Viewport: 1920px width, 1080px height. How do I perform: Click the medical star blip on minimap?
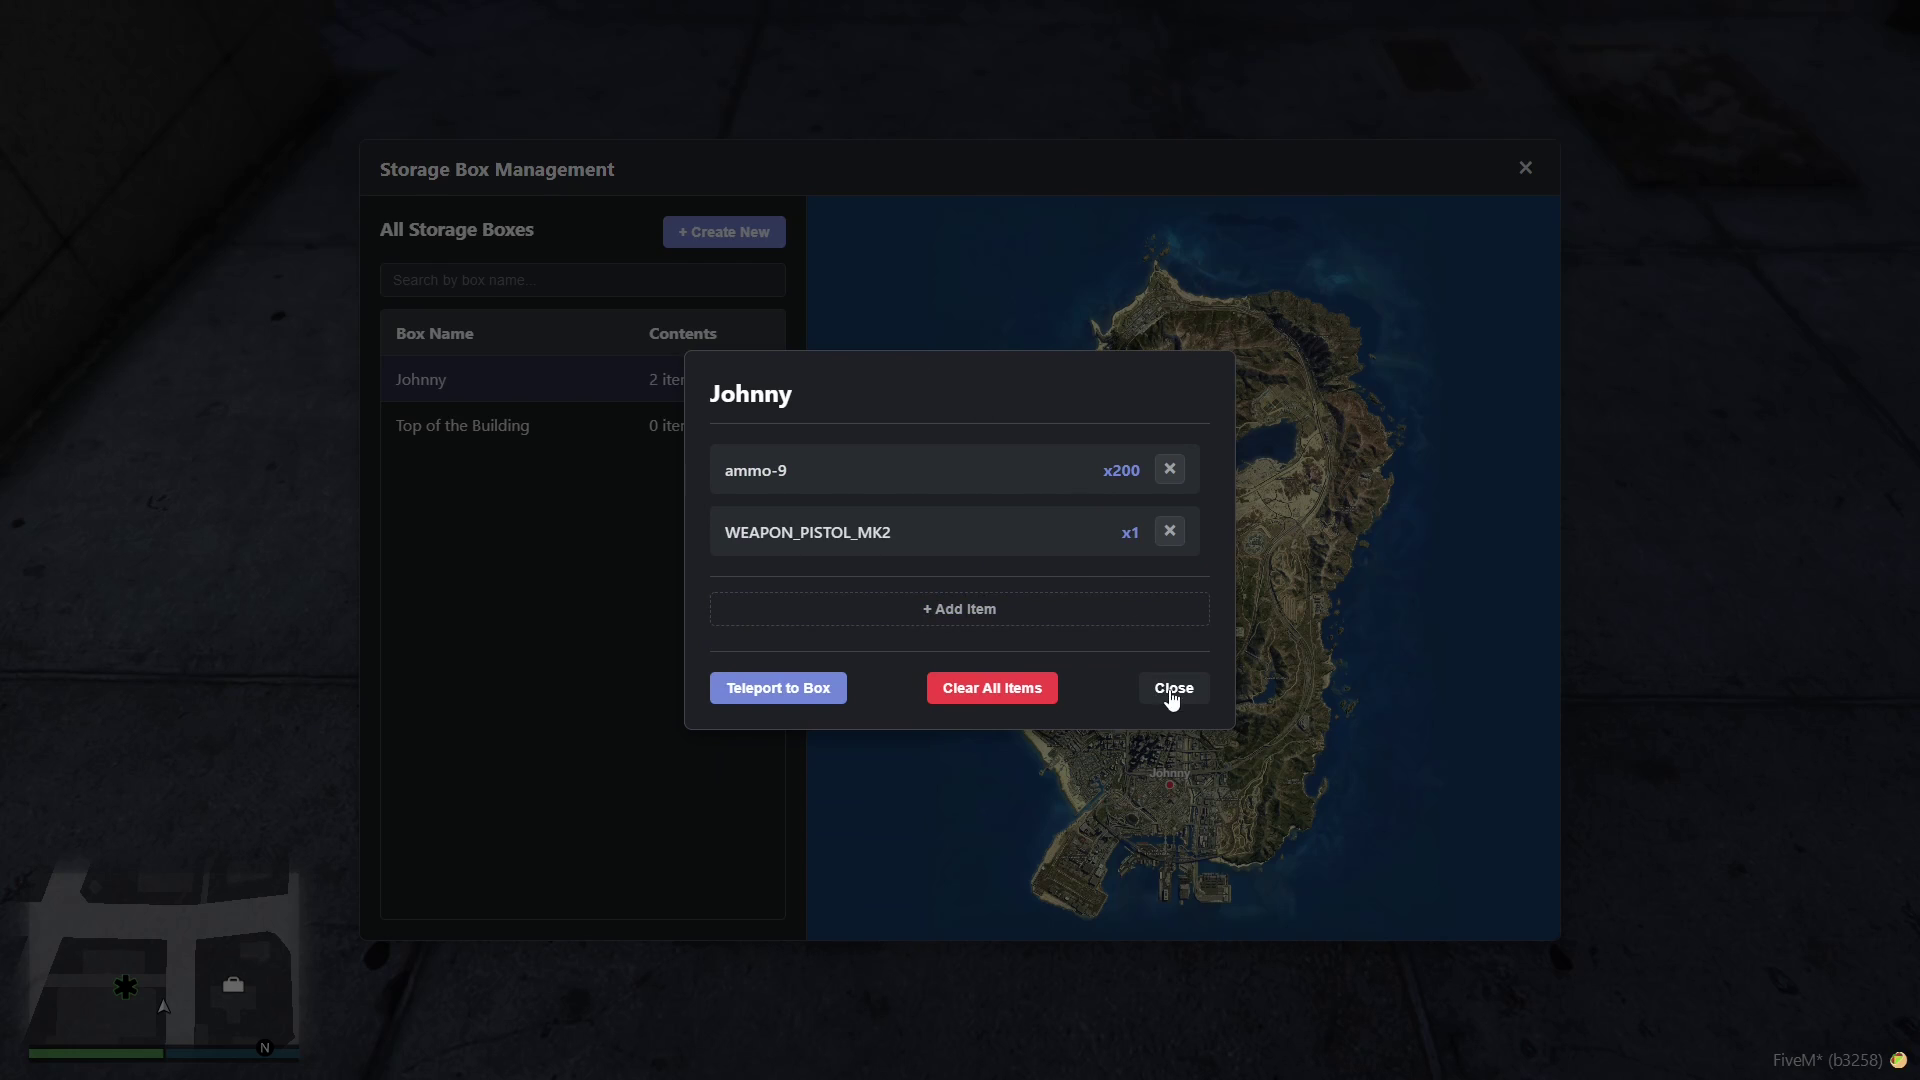click(125, 987)
